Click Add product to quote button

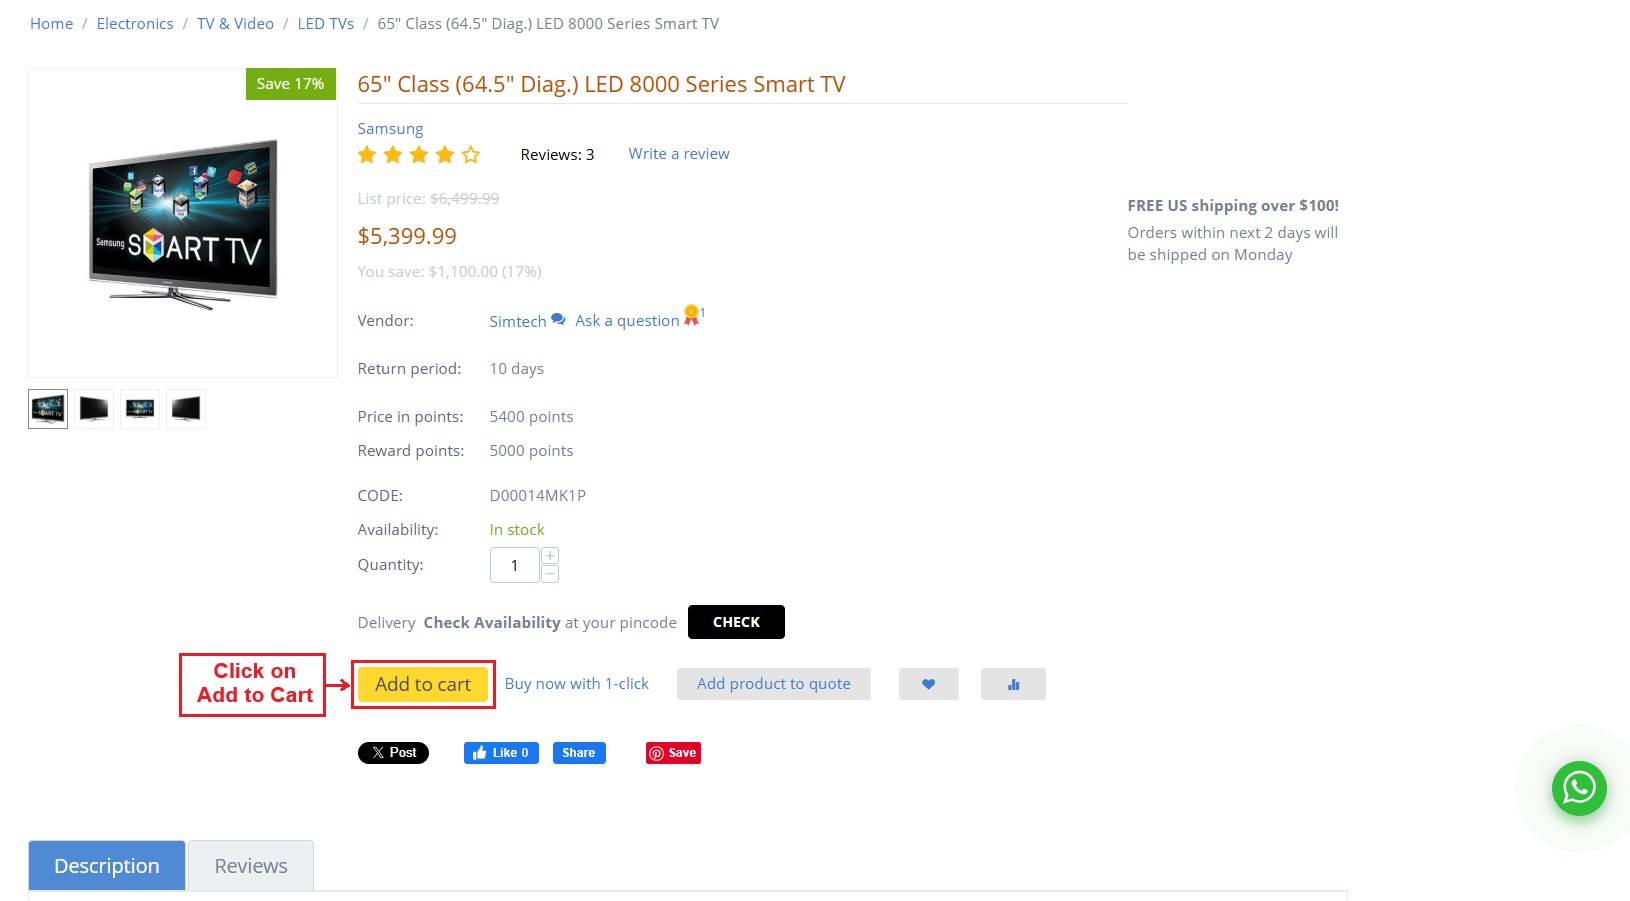pos(774,684)
